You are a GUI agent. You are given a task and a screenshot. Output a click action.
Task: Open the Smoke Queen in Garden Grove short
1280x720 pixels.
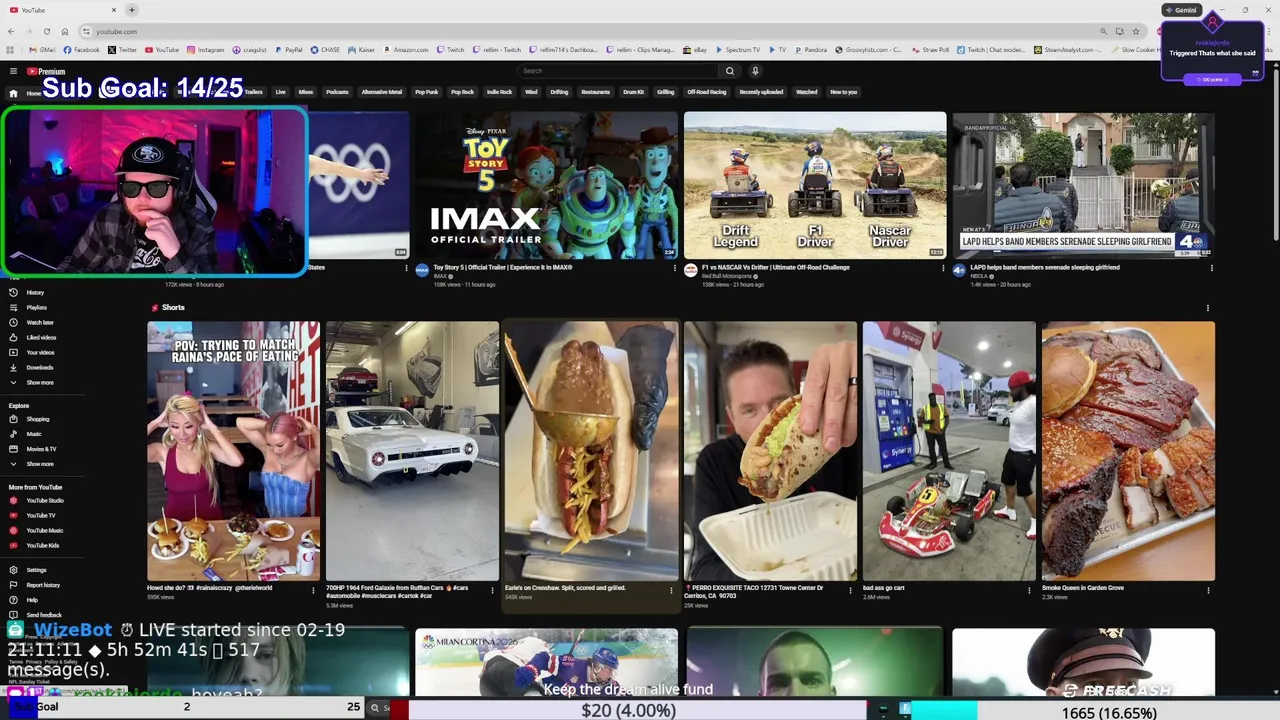tap(1128, 451)
